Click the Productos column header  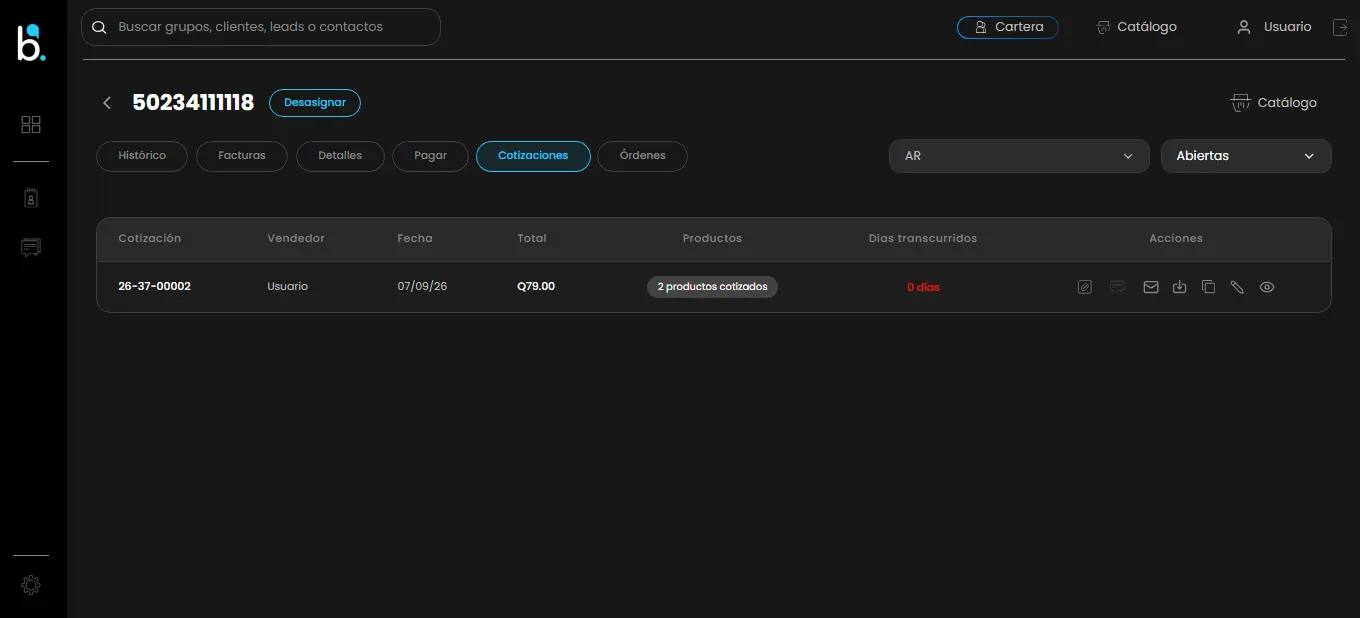click(x=712, y=238)
